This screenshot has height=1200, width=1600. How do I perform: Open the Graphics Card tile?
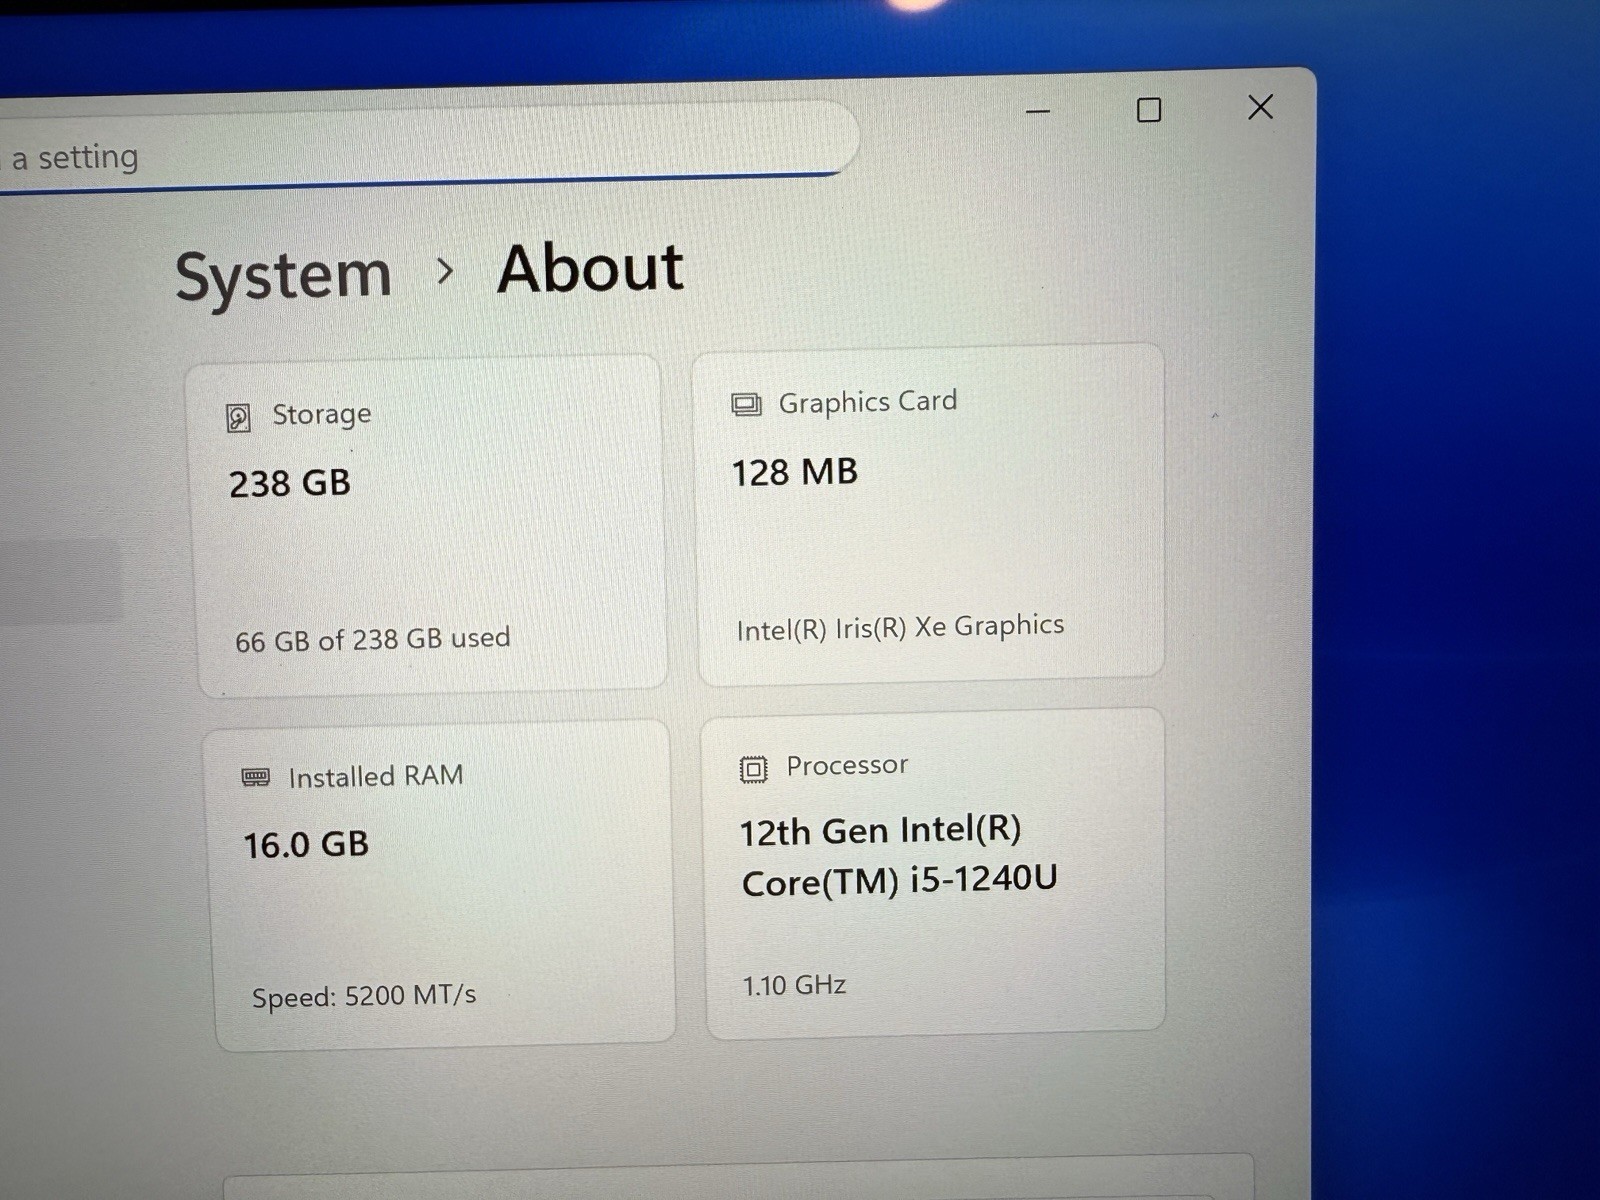pyautogui.click(x=930, y=513)
